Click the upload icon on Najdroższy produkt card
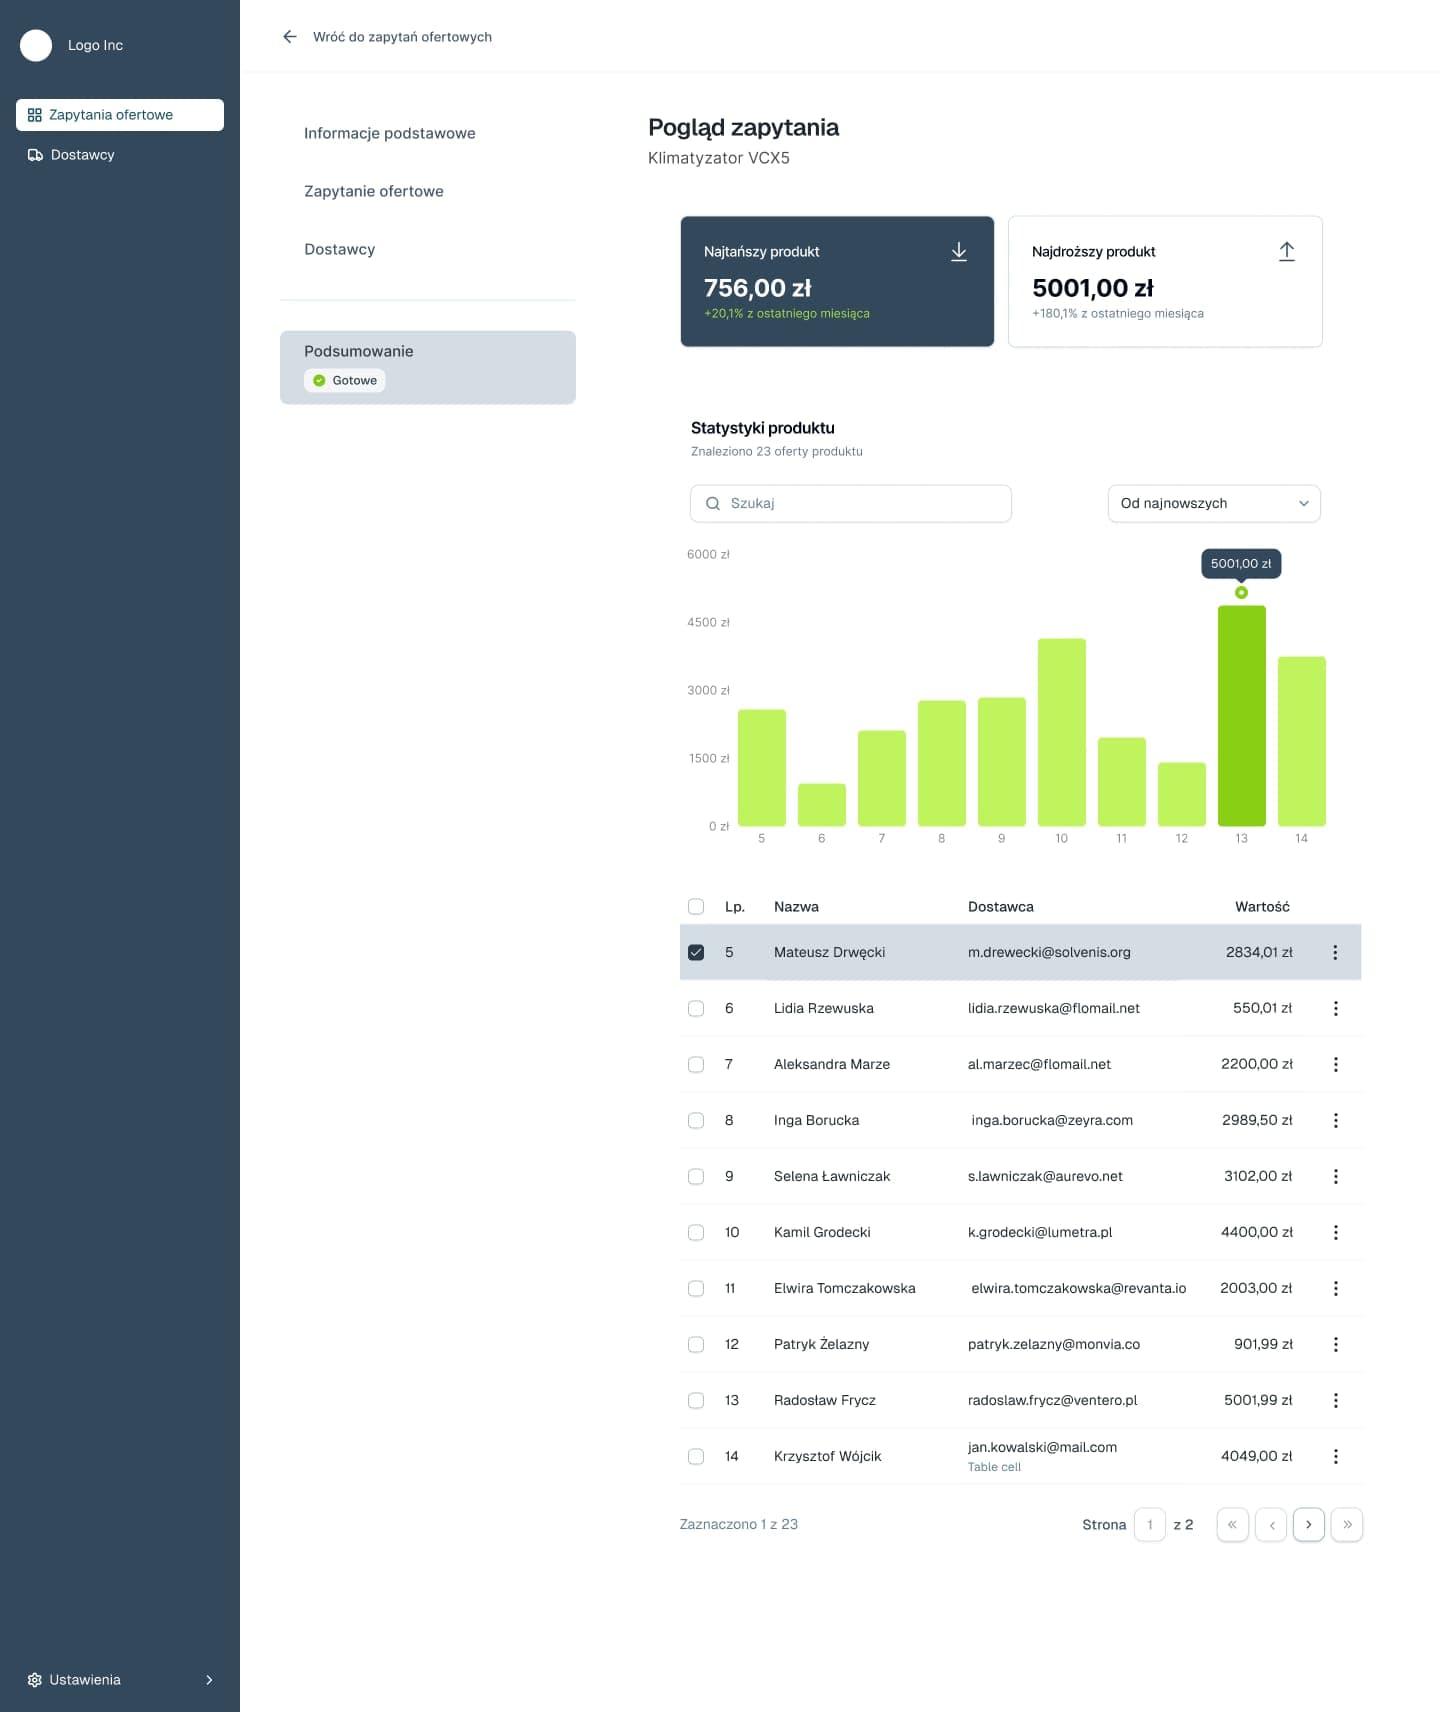Screen dimensions: 1440x1712 click(1286, 252)
